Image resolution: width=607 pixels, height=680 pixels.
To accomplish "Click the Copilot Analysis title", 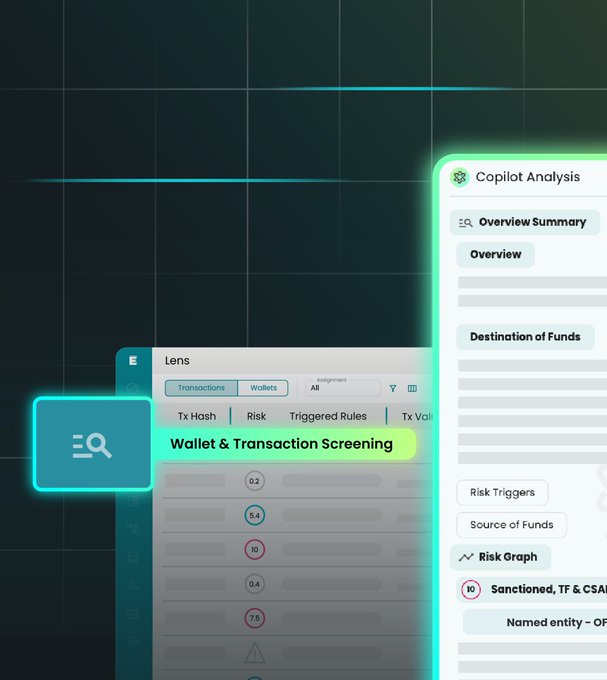I will [528, 177].
